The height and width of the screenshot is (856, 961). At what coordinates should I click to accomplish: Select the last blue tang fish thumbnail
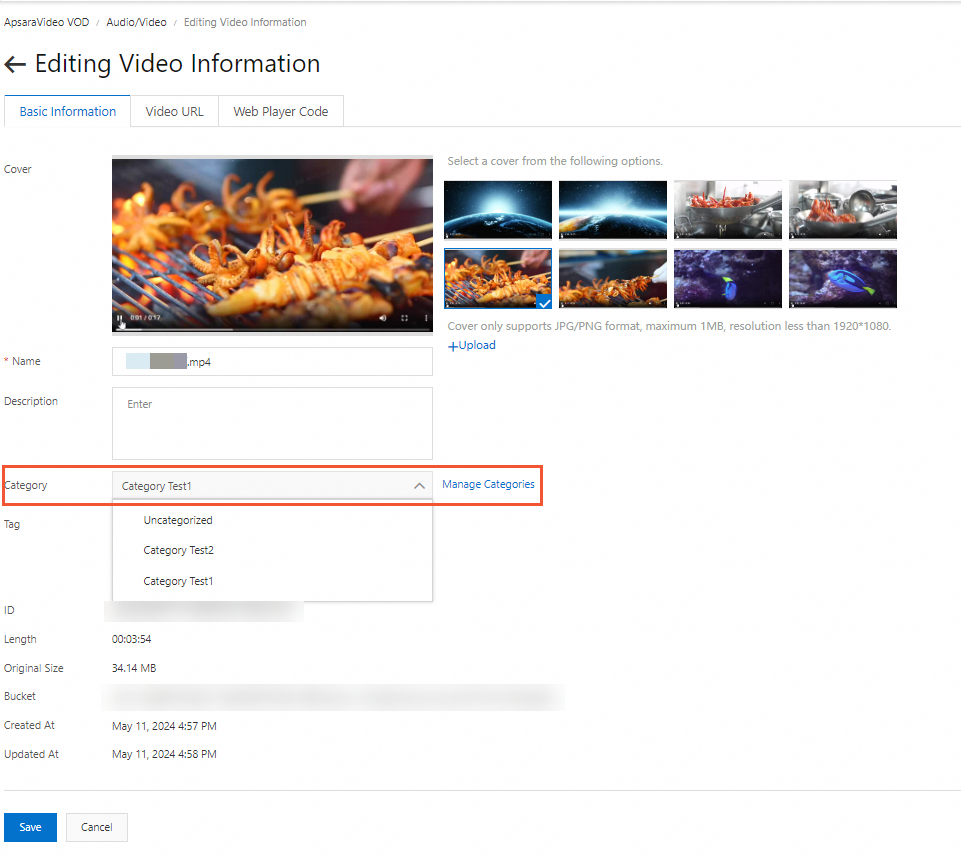[843, 278]
